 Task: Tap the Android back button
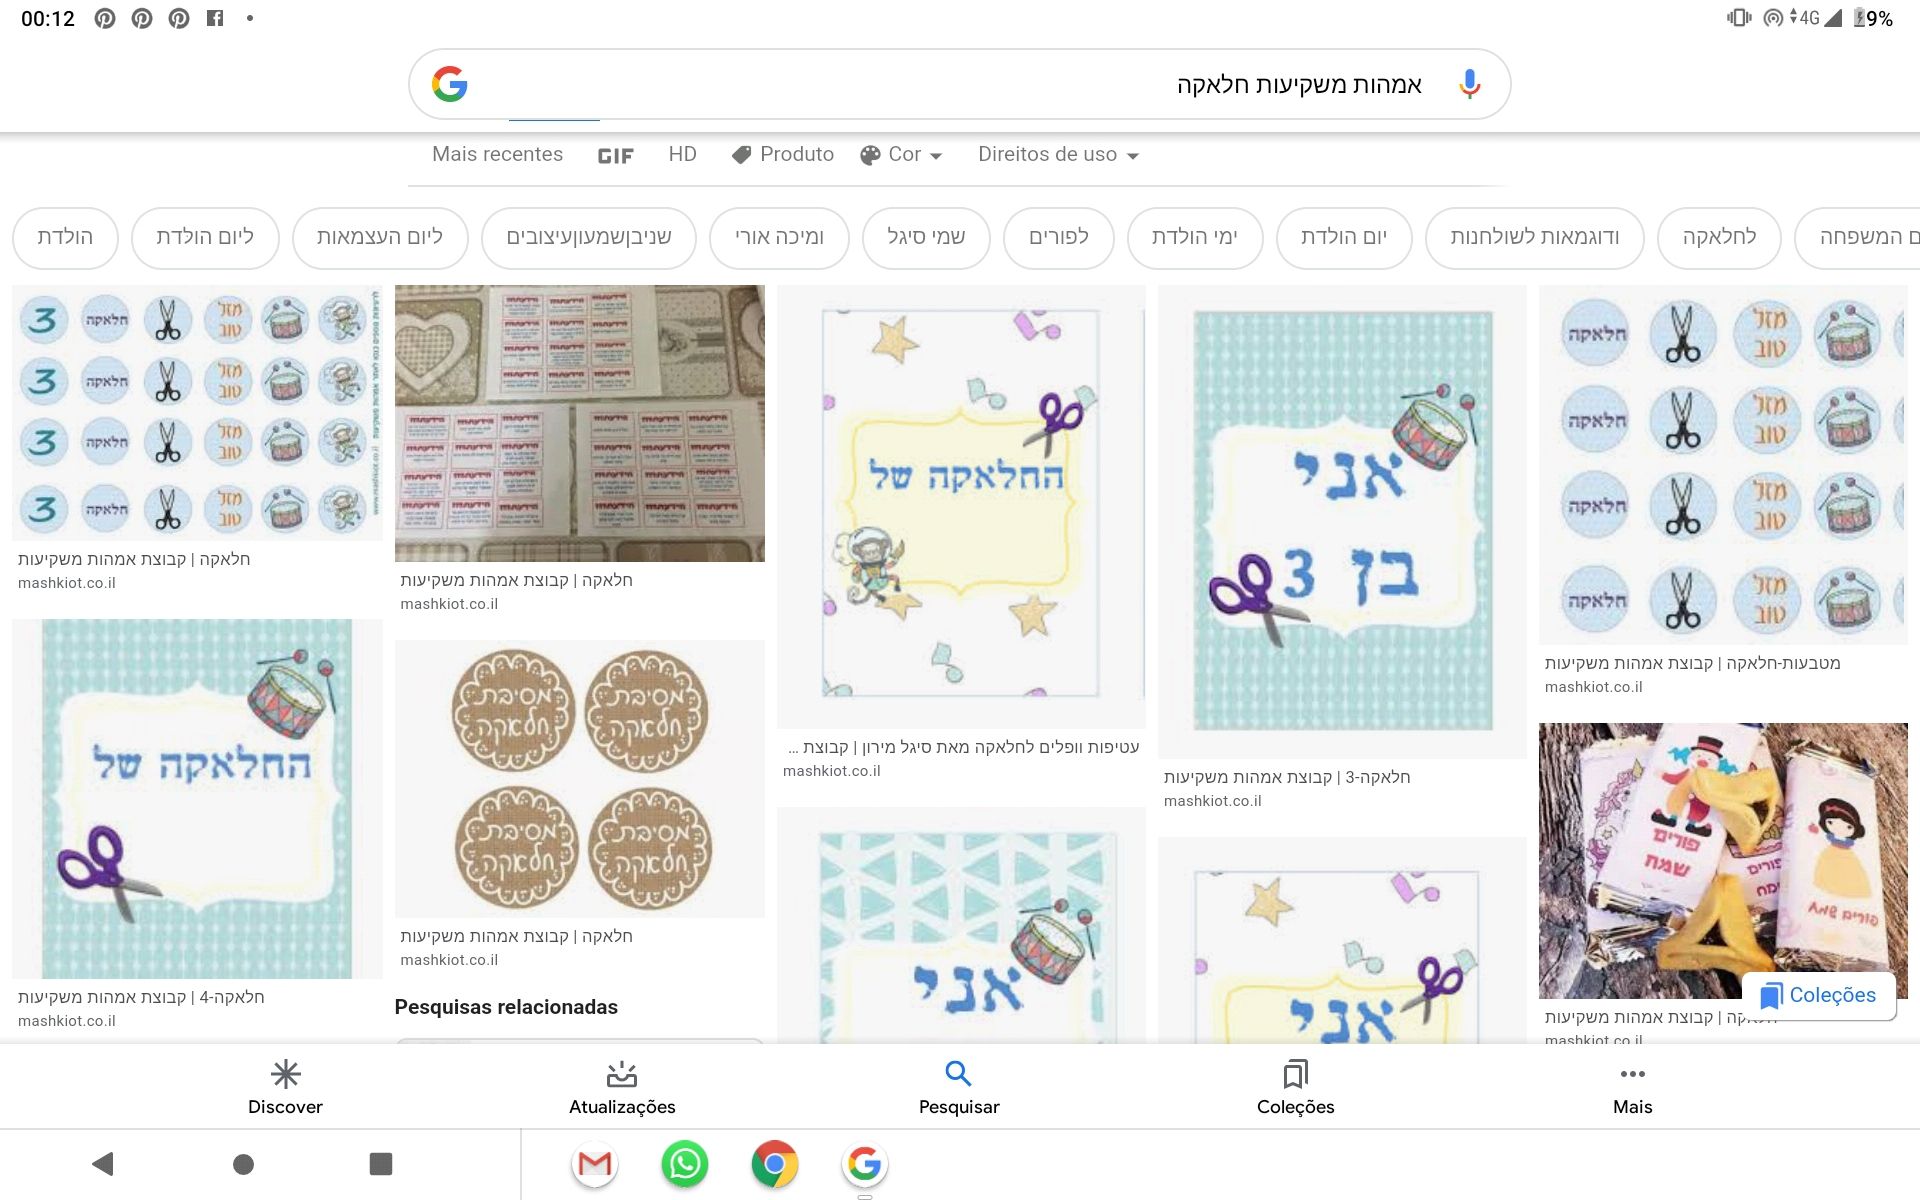click(x=103, y=1164)
